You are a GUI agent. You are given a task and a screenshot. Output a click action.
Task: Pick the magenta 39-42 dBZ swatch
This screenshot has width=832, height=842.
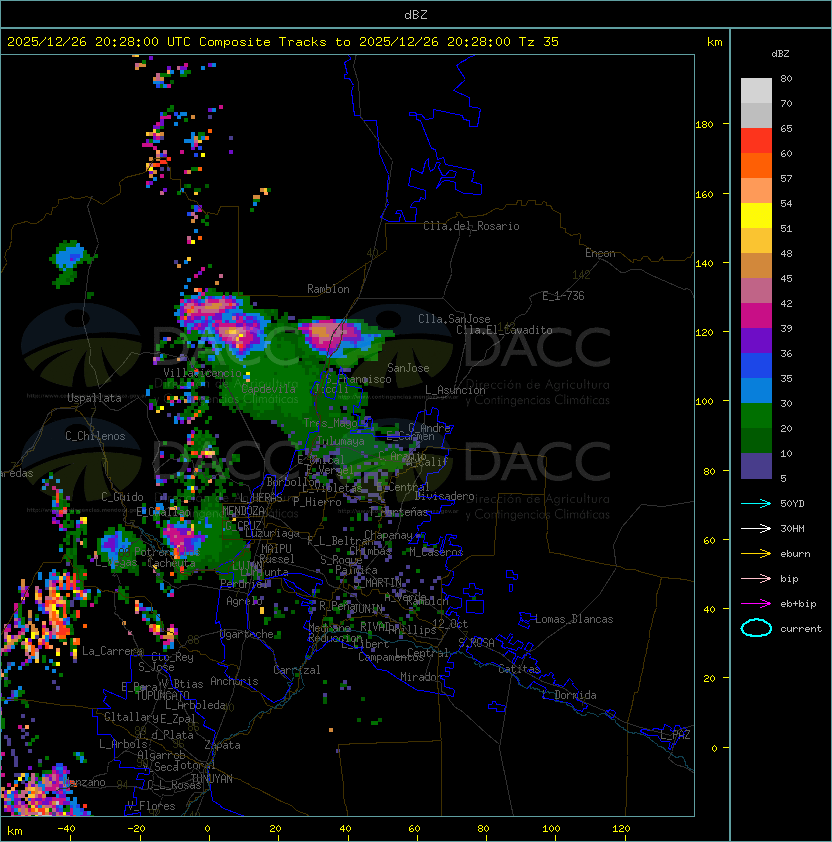click(756, 316)
